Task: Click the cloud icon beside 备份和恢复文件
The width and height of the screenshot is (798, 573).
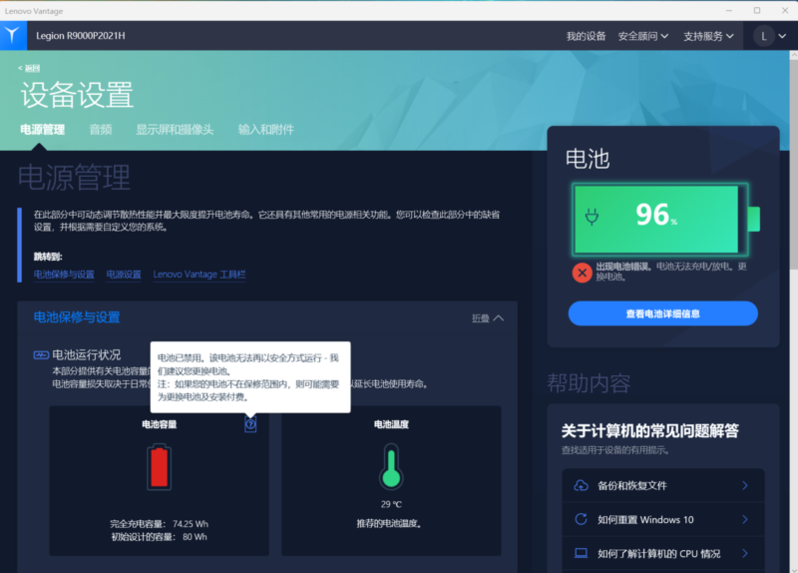Action: [581, 486]
